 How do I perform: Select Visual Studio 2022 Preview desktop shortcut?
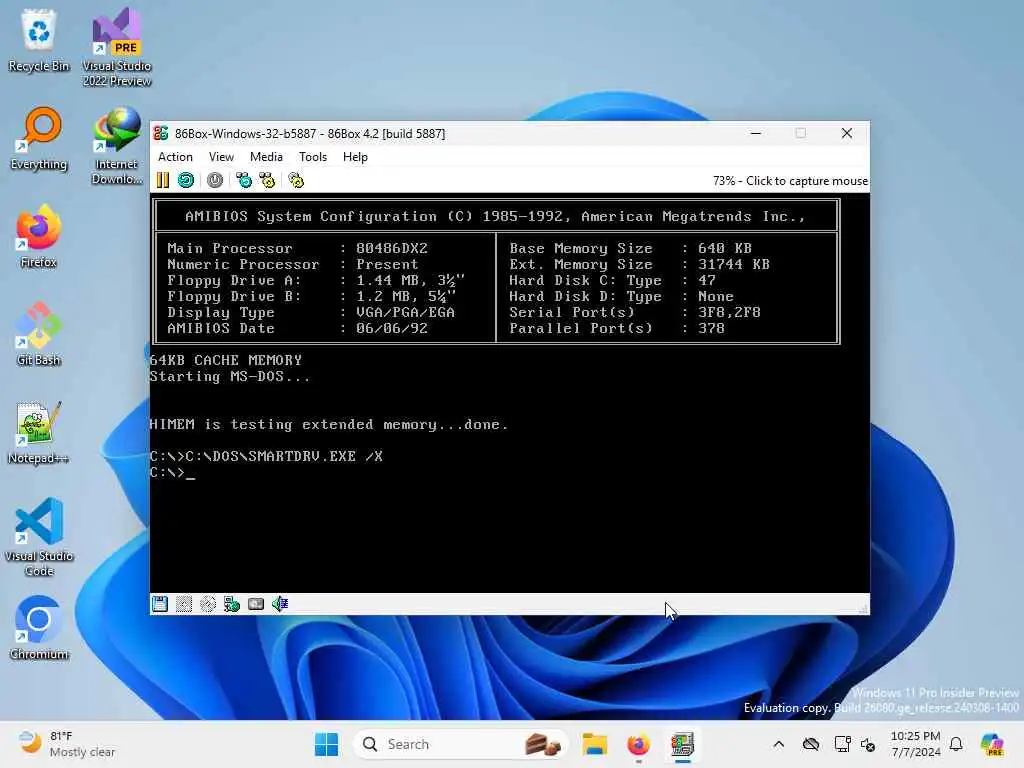click(x=117, y=47)
